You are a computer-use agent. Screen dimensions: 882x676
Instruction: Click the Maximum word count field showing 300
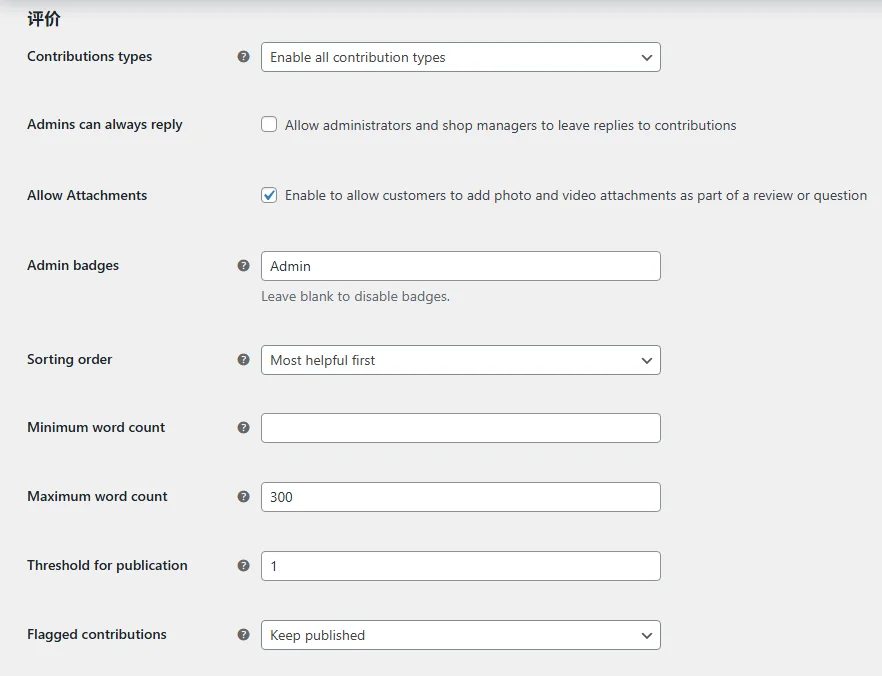[461, 497]
